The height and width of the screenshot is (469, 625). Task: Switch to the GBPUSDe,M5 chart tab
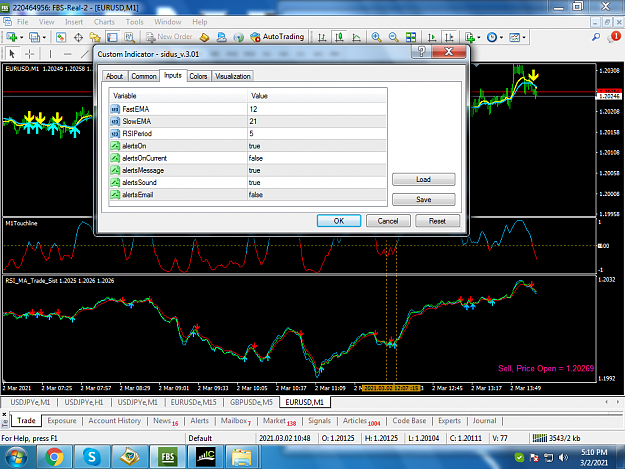coord(251,402)
